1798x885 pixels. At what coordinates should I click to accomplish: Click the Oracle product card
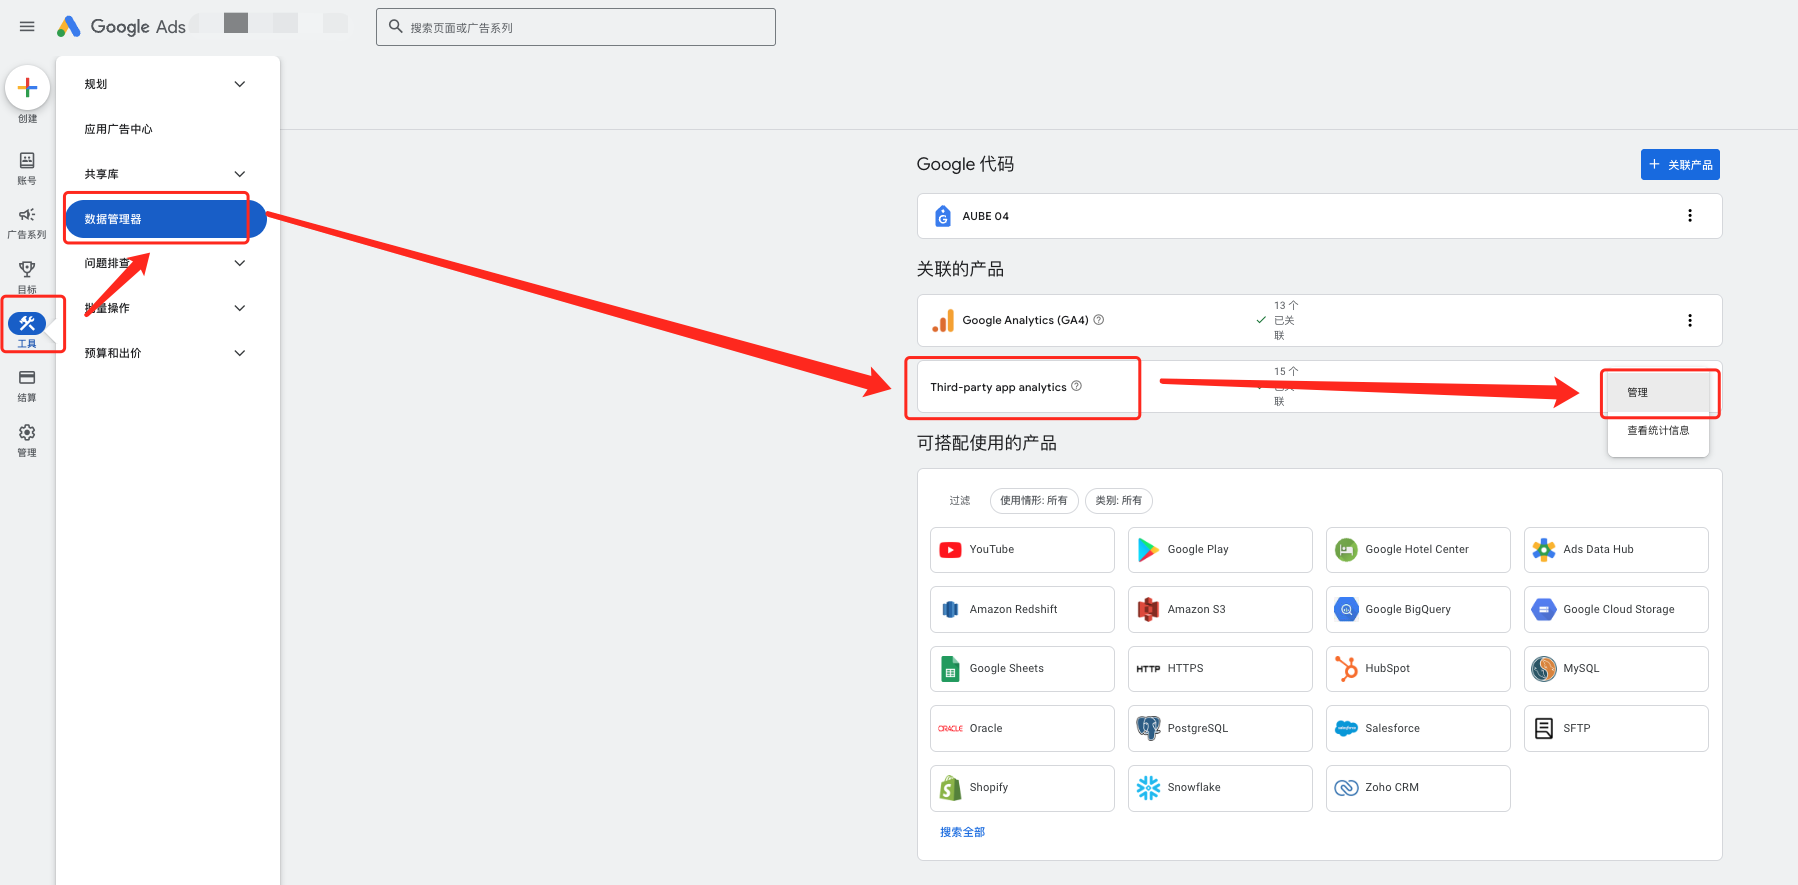click(x=1022, y=728)
